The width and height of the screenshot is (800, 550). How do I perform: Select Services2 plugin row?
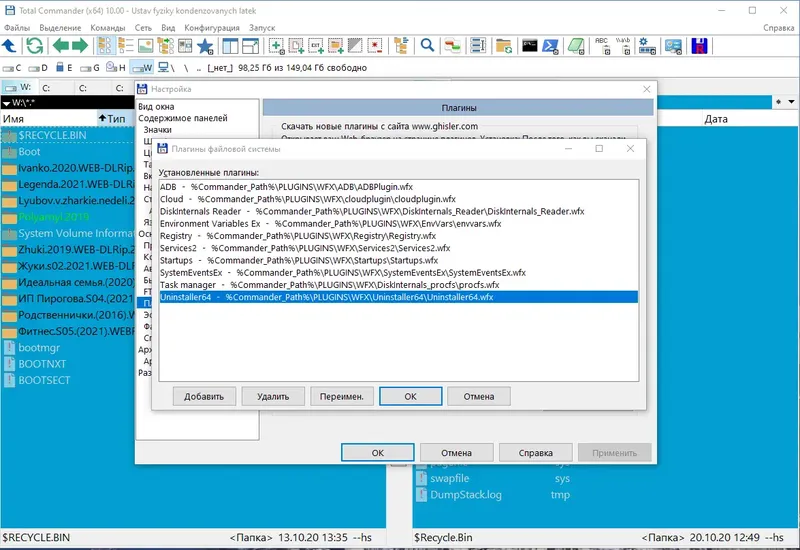point(398,248)
